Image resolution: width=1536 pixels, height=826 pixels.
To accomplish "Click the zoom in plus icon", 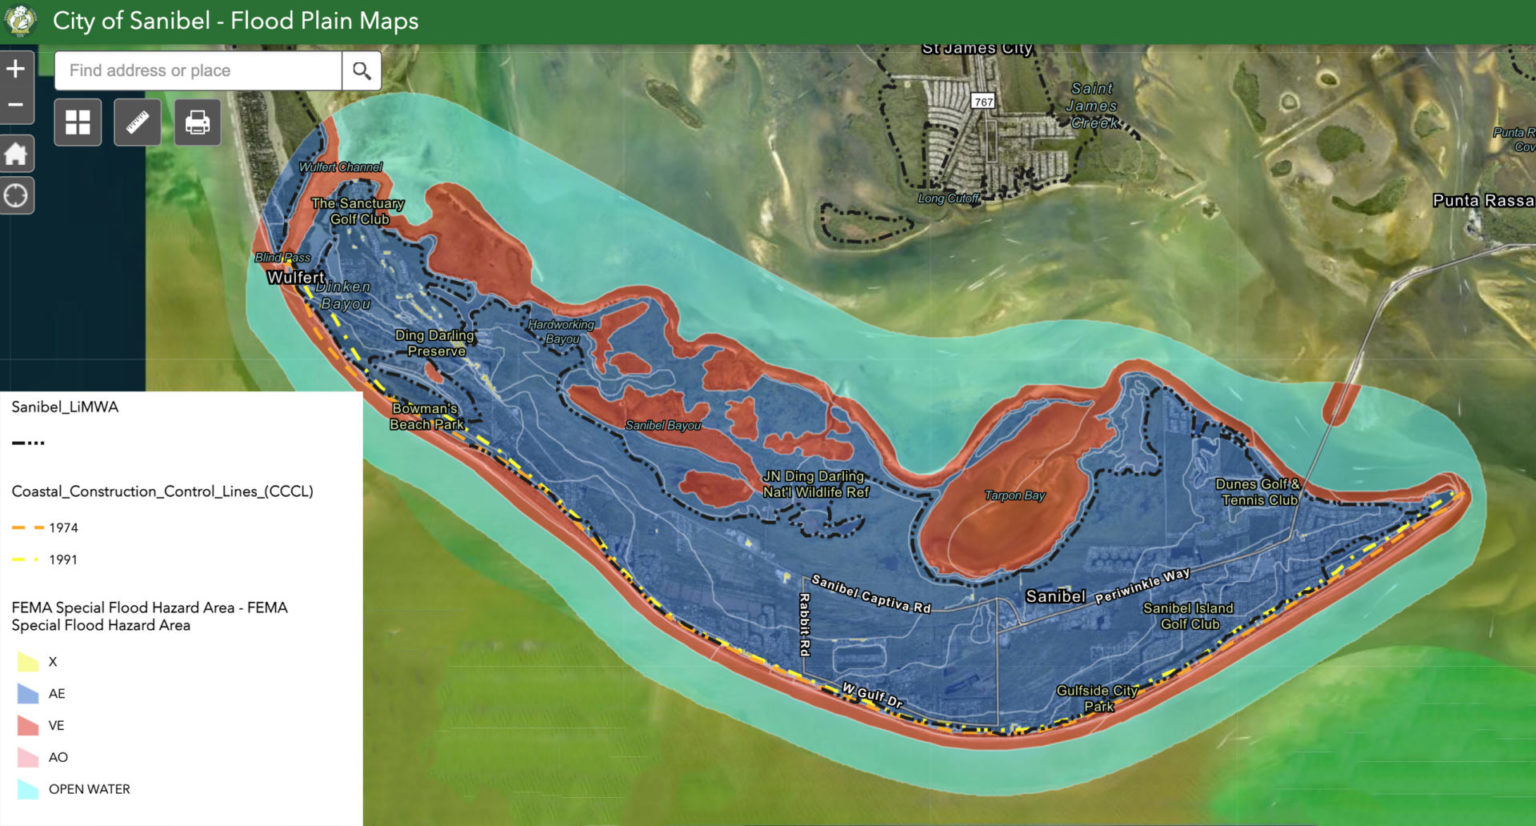I will pyautogui.click(x=15, y=68).
